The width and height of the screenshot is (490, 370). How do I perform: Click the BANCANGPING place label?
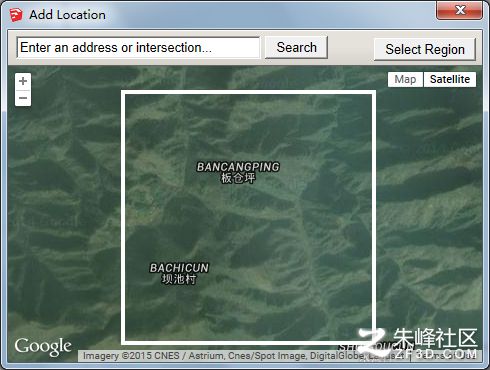[238, 167]
